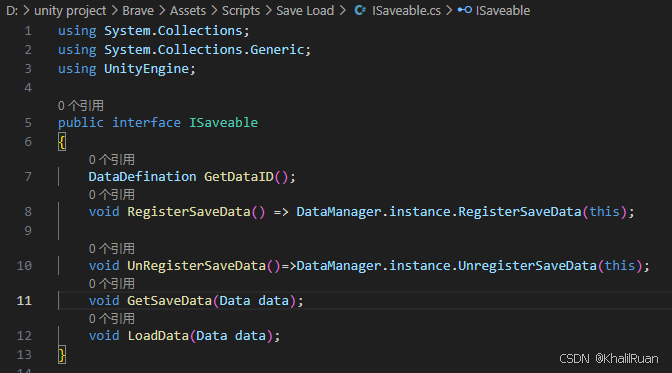Click the 'this' keyword on line 8
The height and width of the screenshot is (373, 672).
click(x=604, y=212)
